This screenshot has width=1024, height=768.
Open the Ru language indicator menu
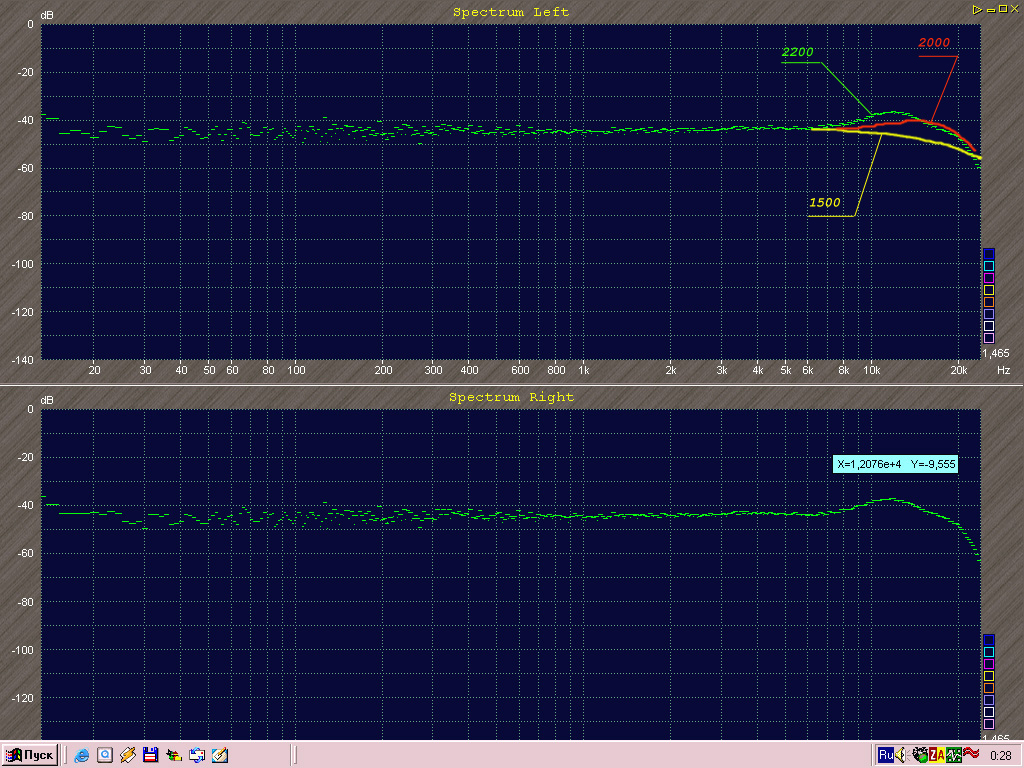(x=886, y=755)
